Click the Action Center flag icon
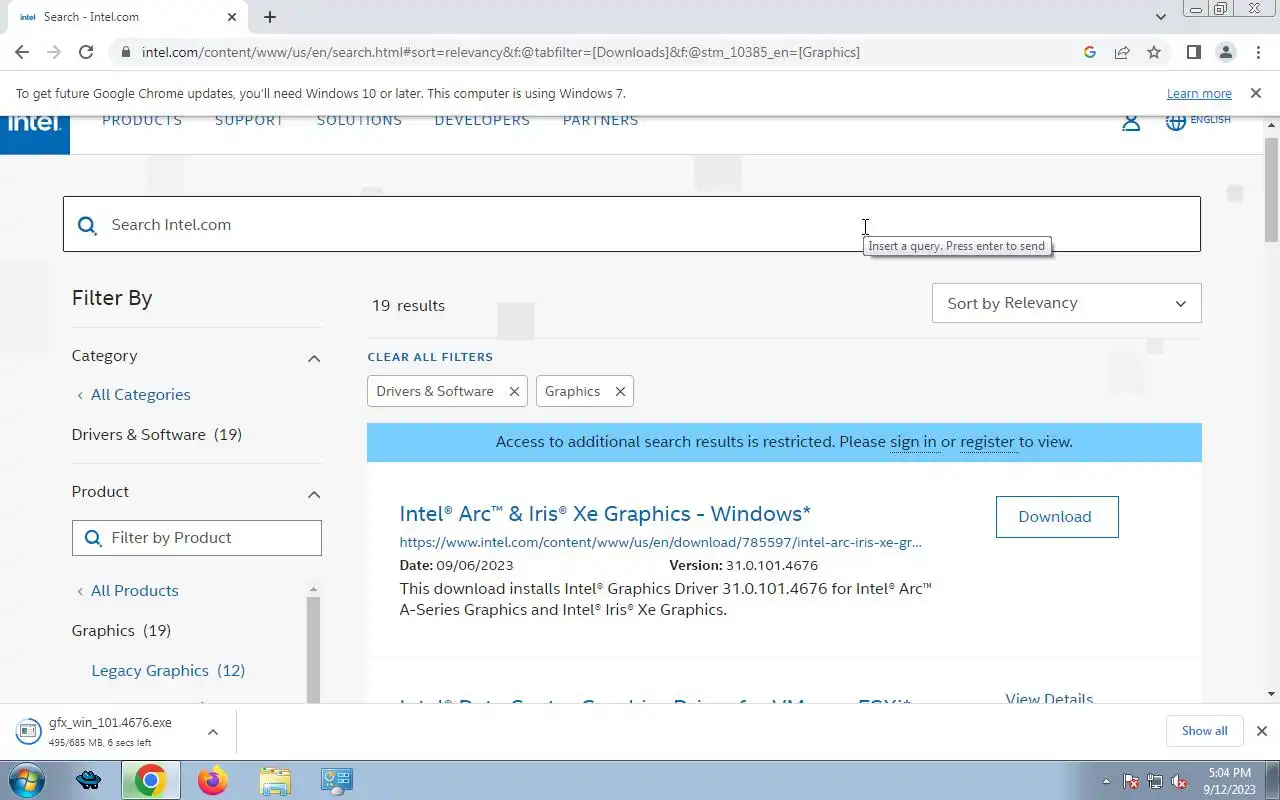This screenshot has width=1280, height=800. click(1131, 781)
